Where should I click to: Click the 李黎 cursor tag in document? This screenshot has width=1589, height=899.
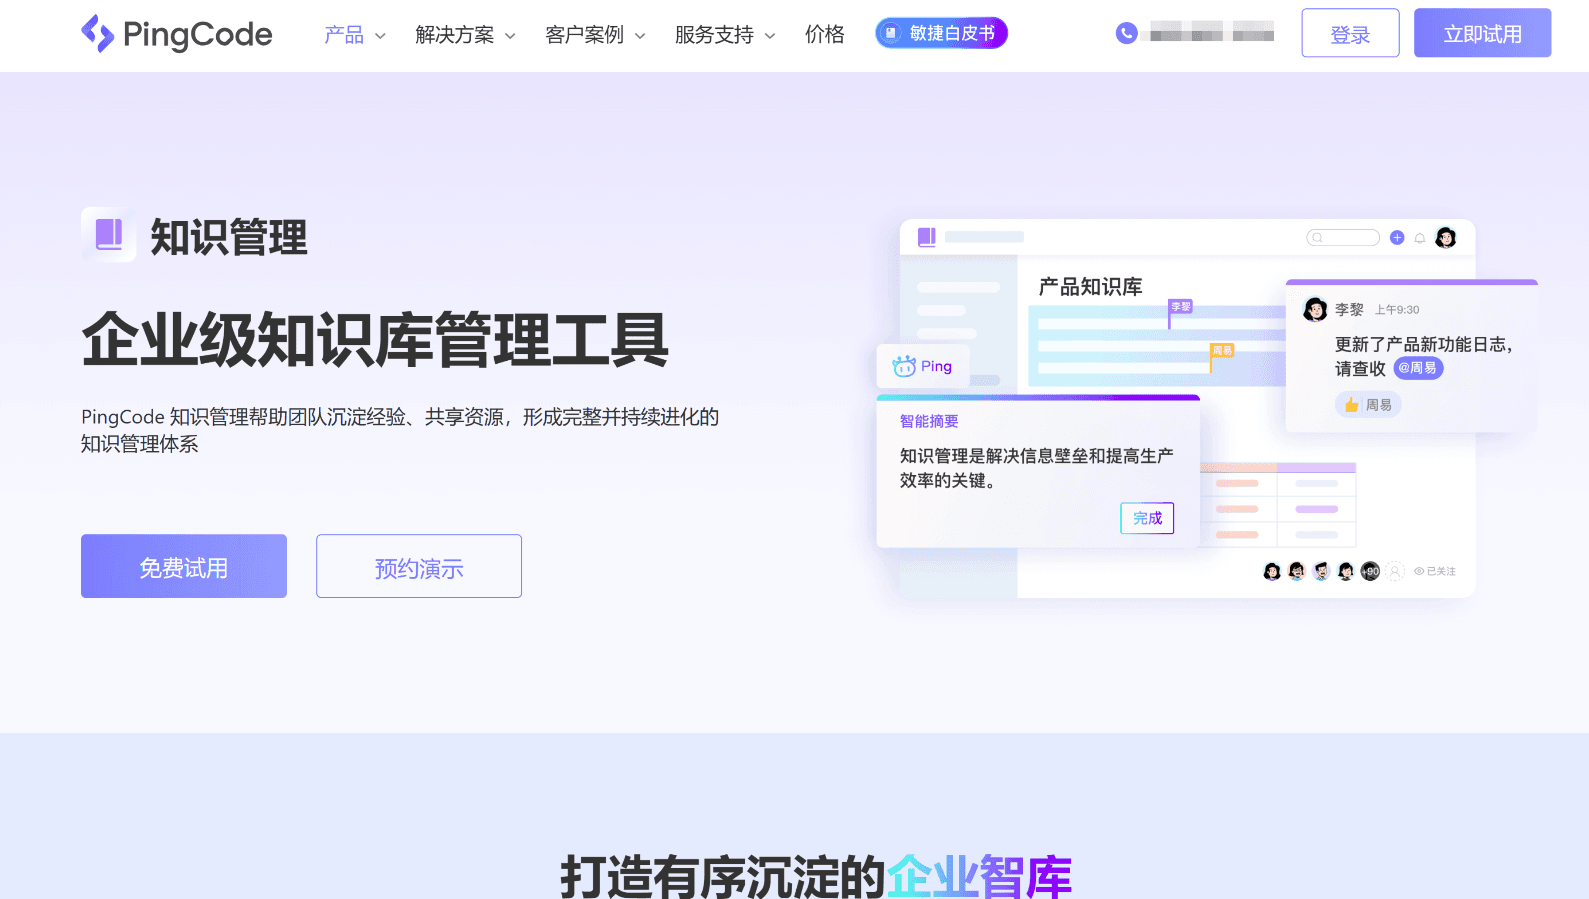1181,307
